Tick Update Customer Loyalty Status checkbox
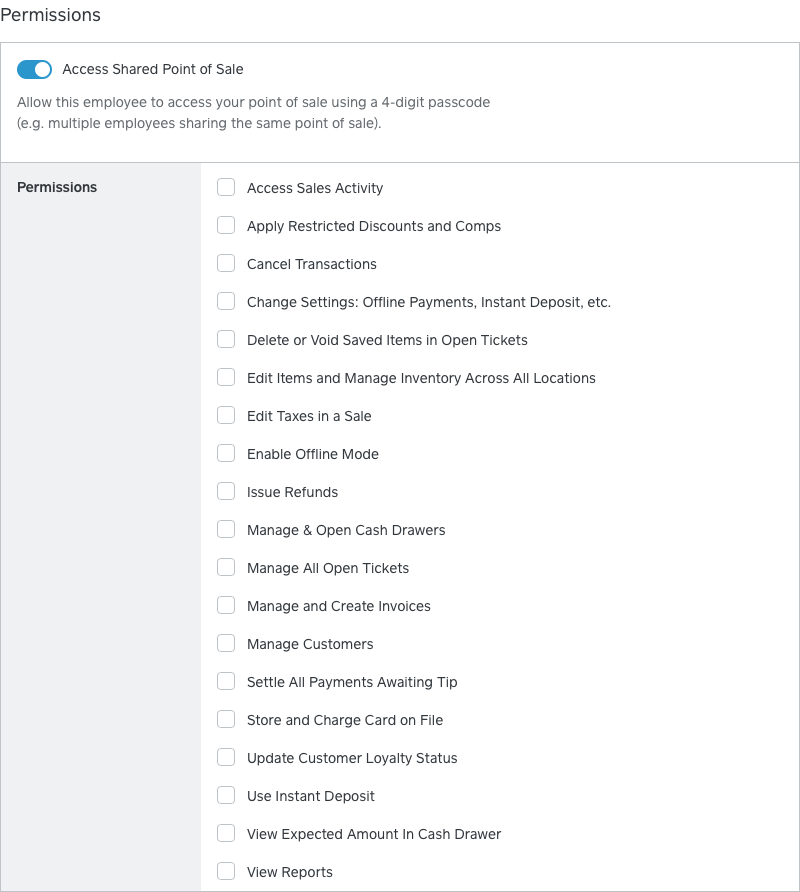The height and width of the screenshot is (892, 800). pyautogui.click(x=226, y=757)
